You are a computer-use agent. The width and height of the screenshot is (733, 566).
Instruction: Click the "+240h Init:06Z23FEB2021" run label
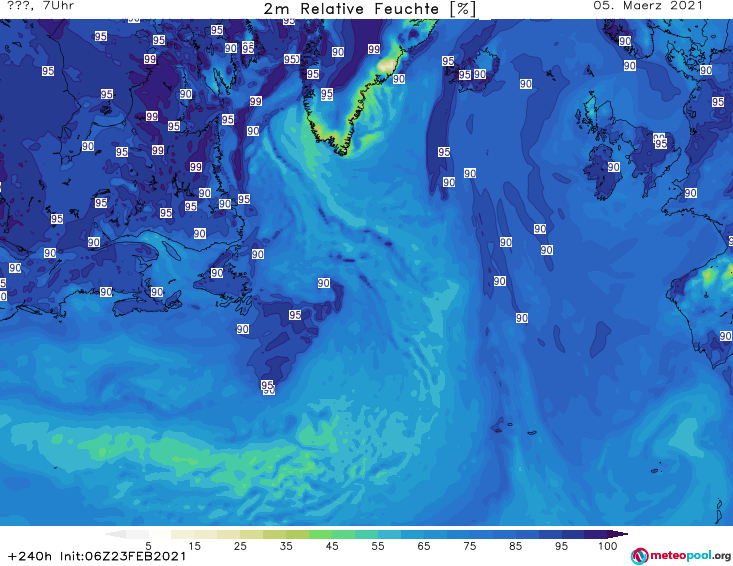(97, 556)
